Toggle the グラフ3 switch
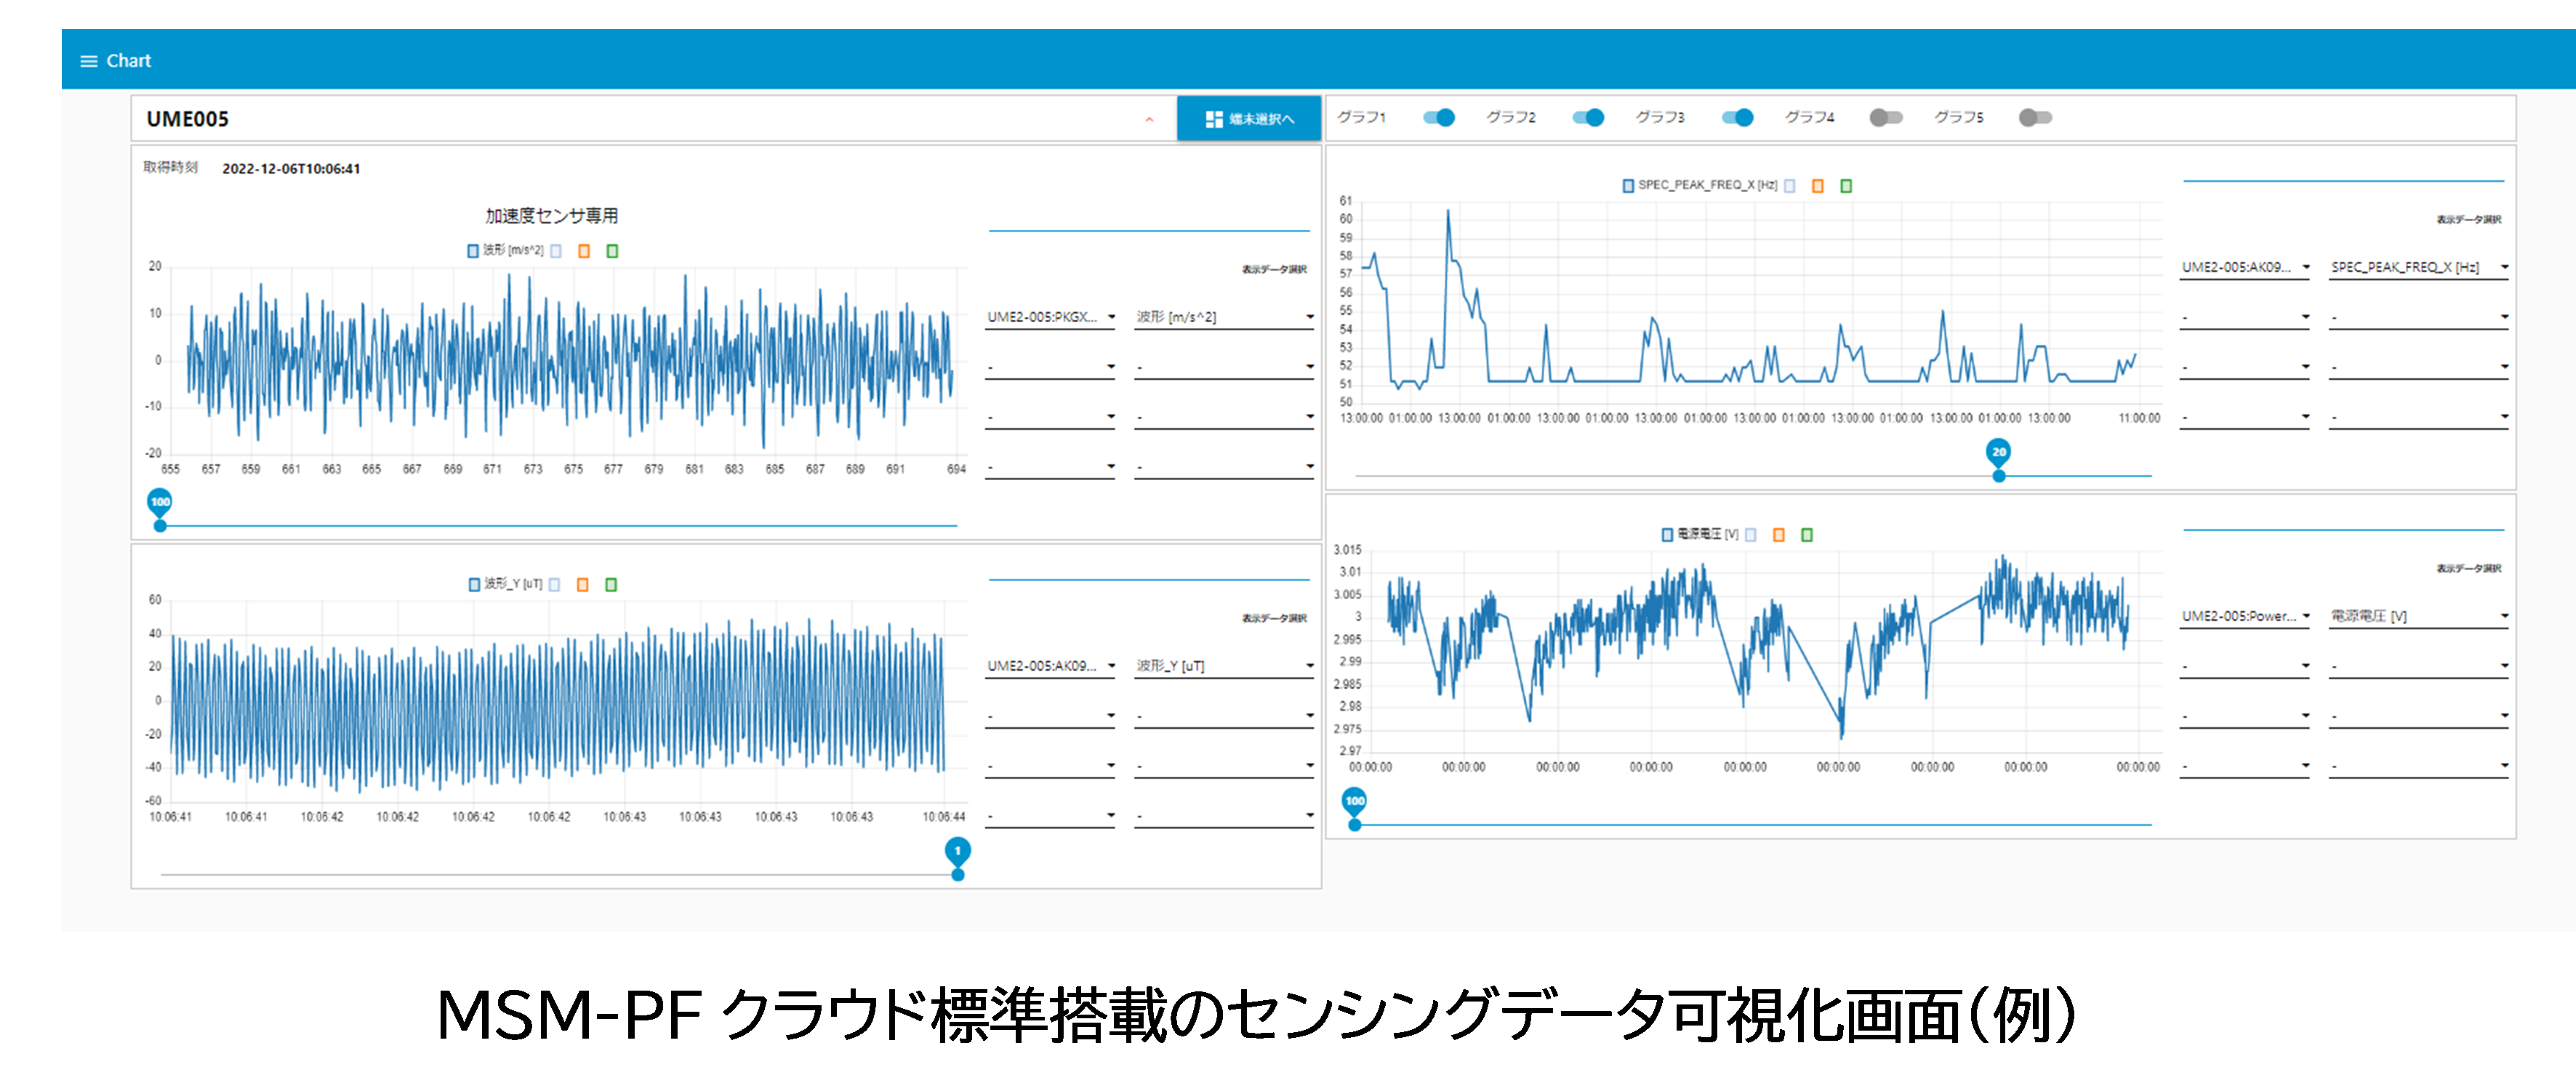 tap(1737, 118)
